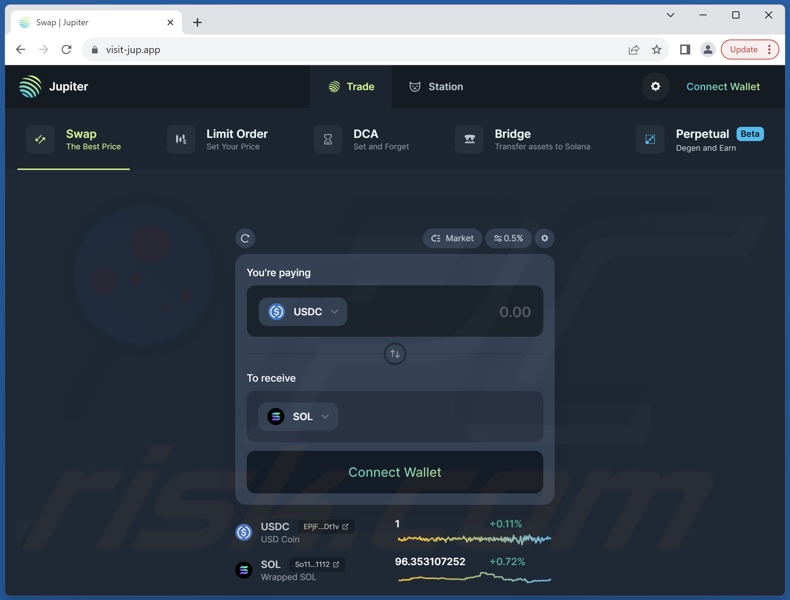Go back in browser history
790x600 pixels.
tap(21, 49)
